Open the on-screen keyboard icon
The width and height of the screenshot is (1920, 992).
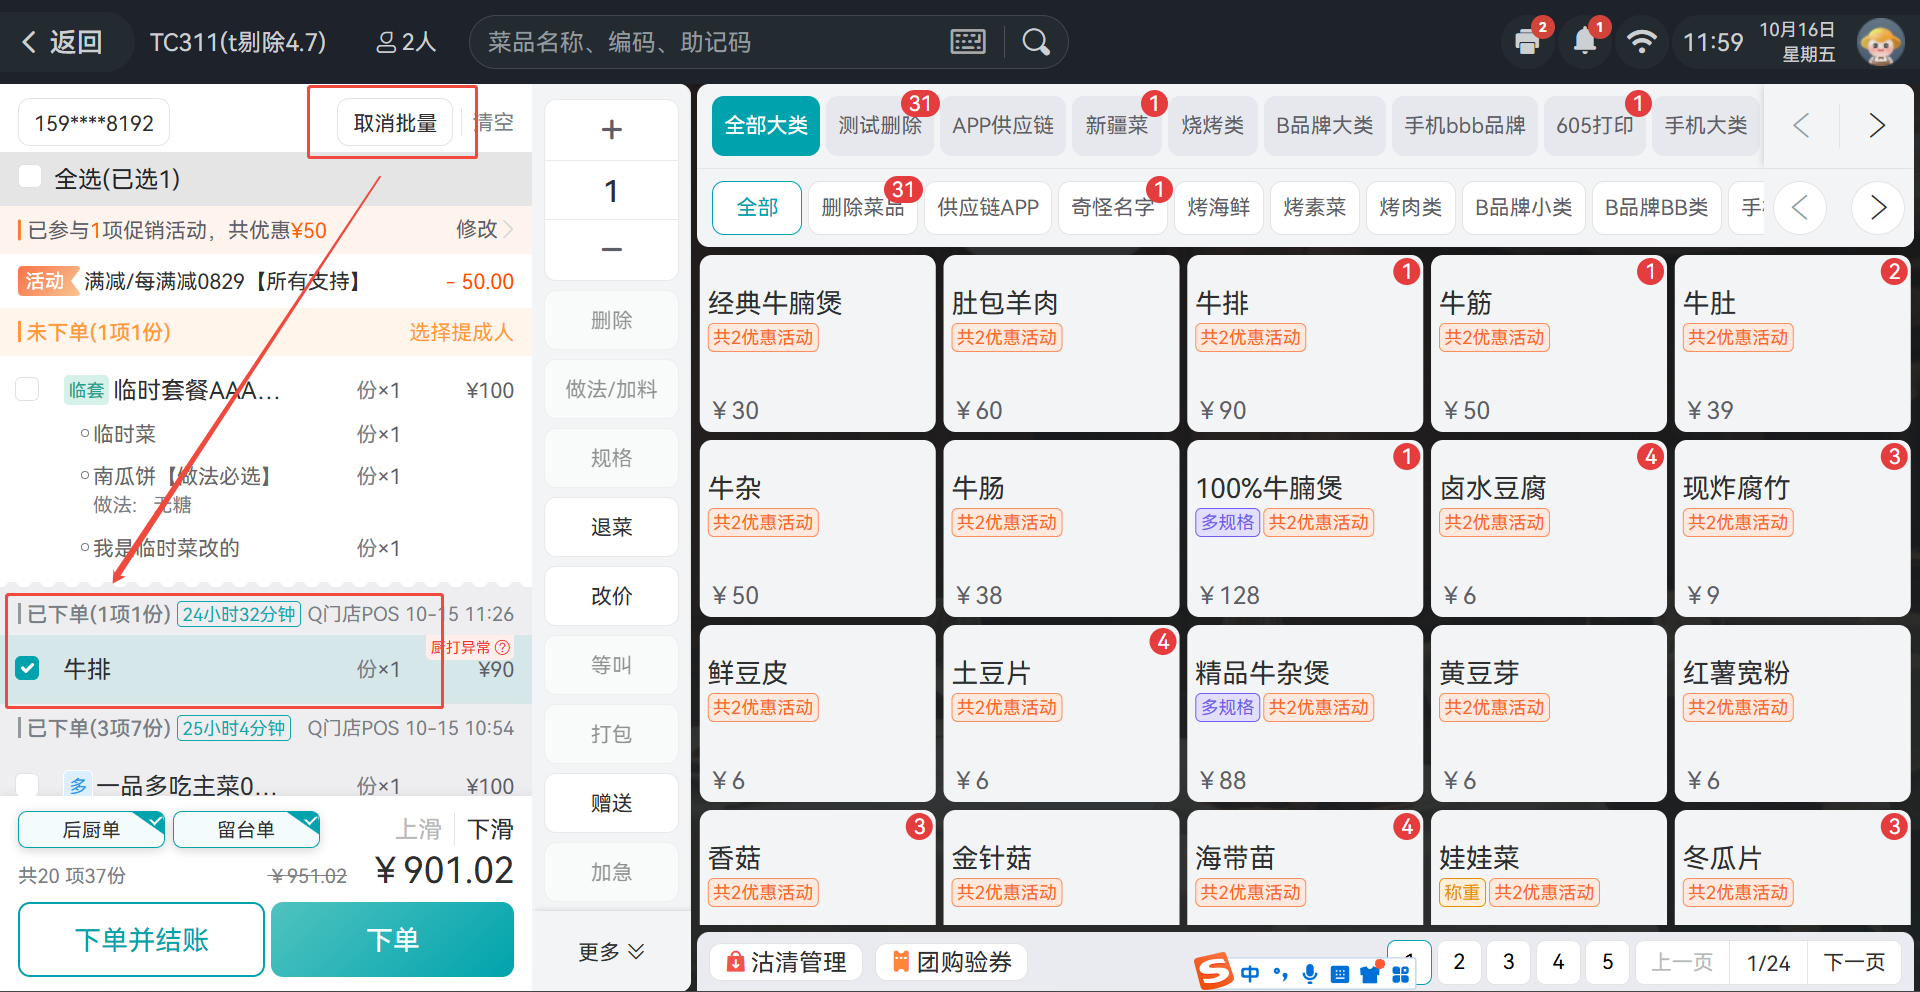click(967, 42)
